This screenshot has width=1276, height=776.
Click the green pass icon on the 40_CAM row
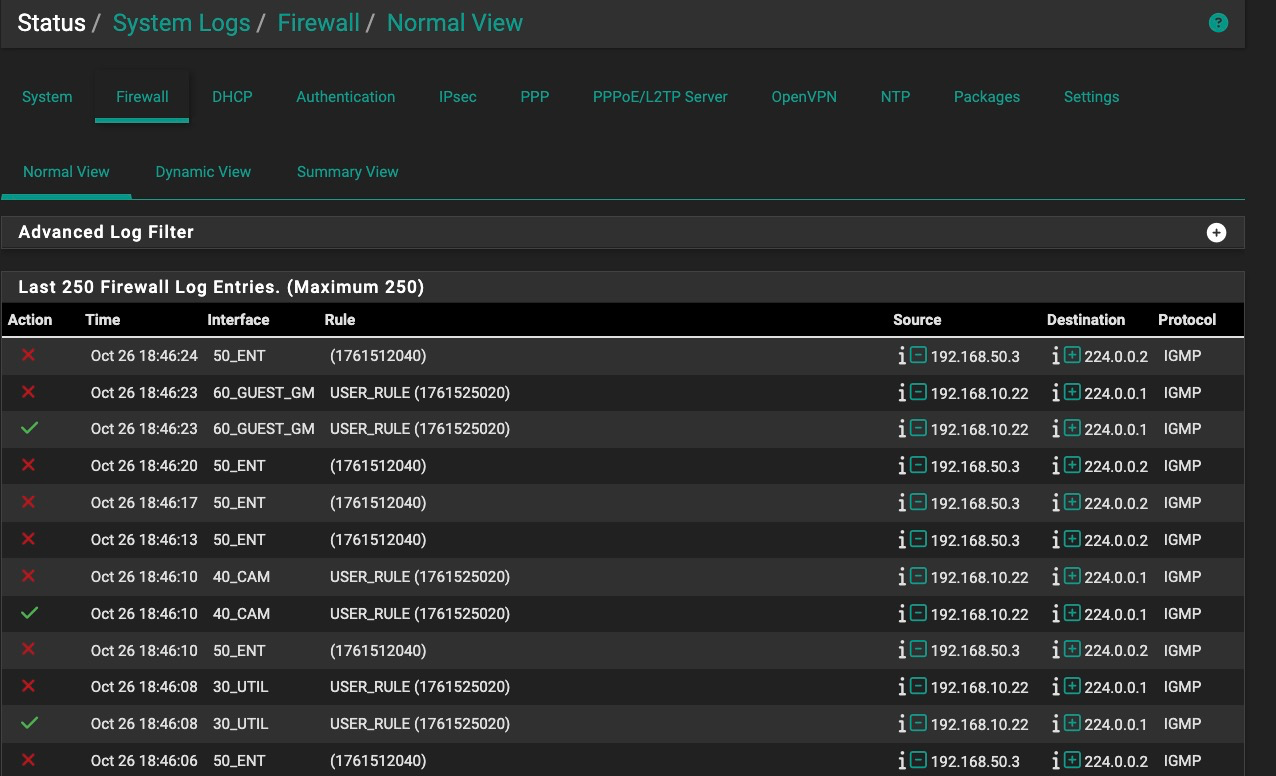click(29, 613)
